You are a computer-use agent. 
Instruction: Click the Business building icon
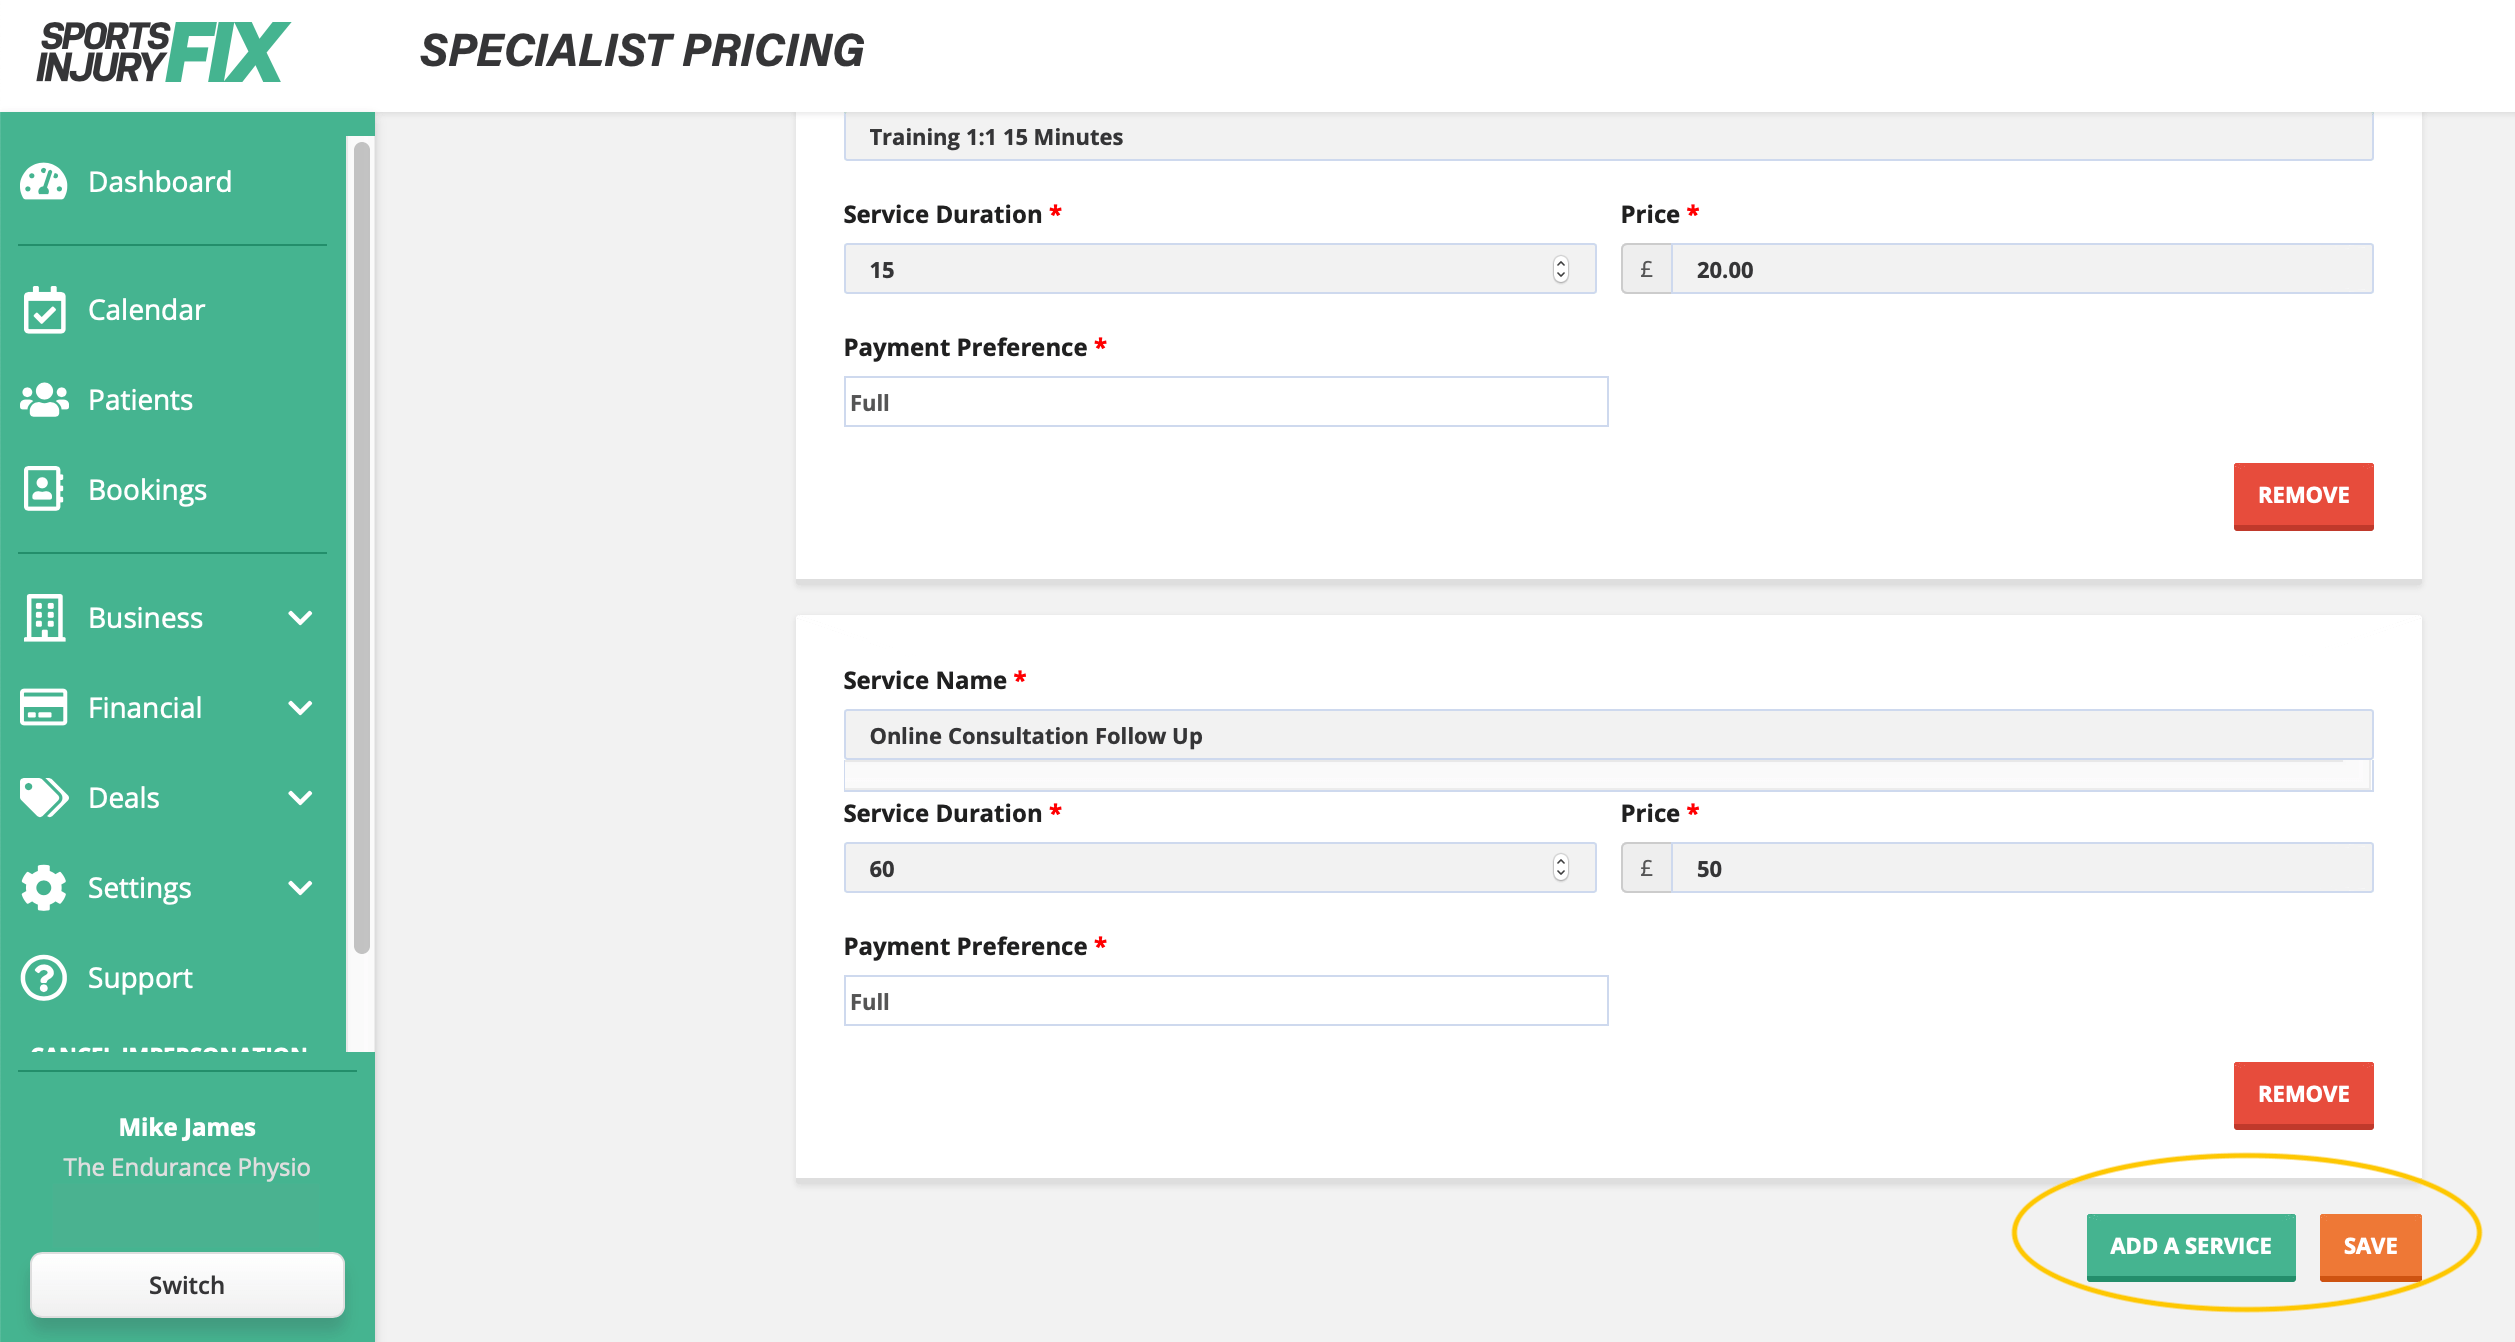pyautogui.click(x=44, y=618)
